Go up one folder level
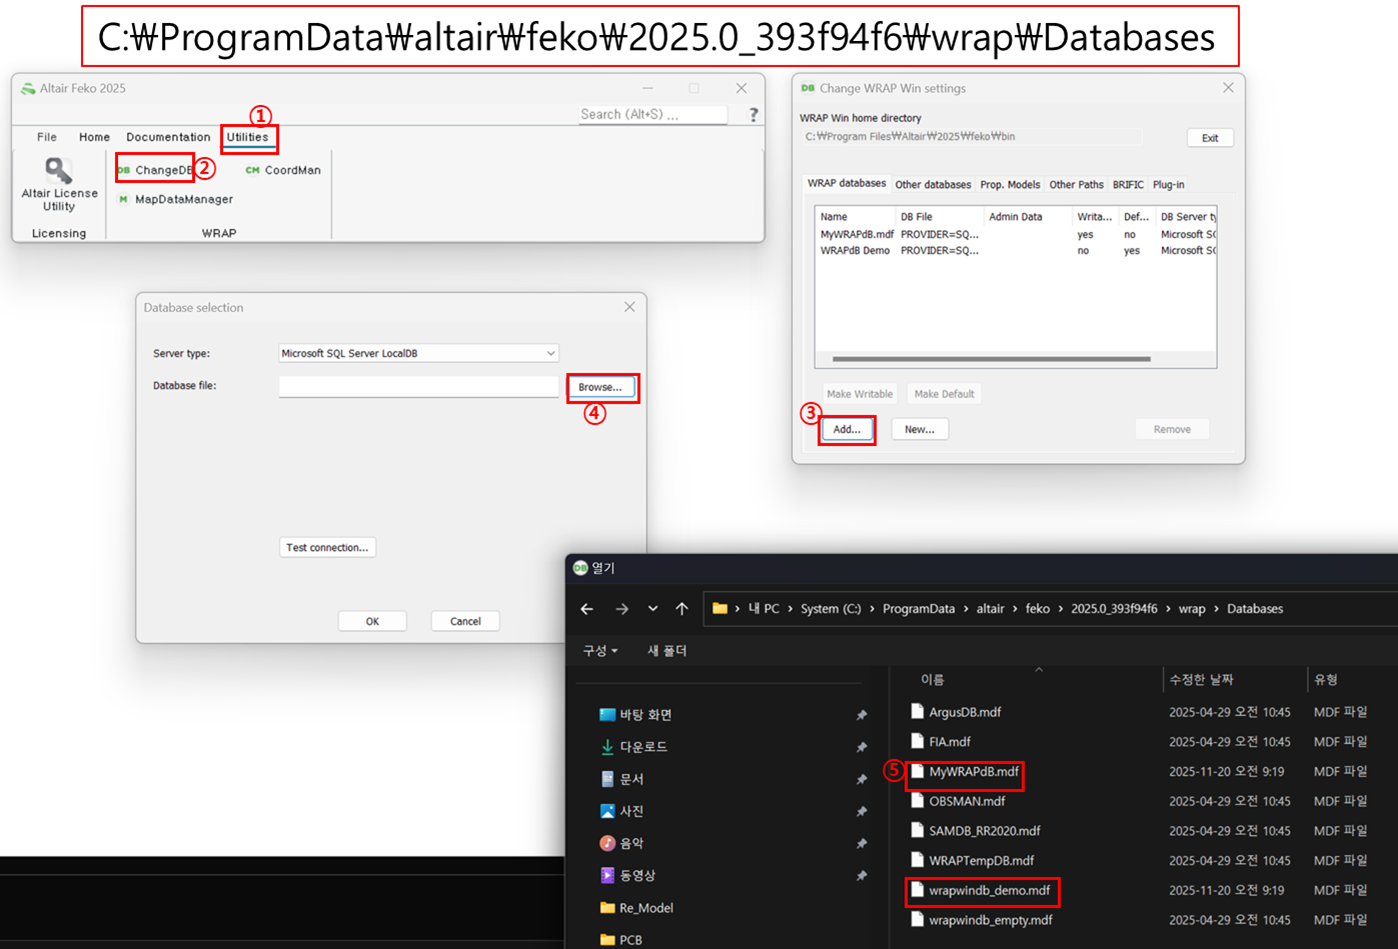Image resolution: width=1398 pixels, height=949 pixels. [682, 609]
